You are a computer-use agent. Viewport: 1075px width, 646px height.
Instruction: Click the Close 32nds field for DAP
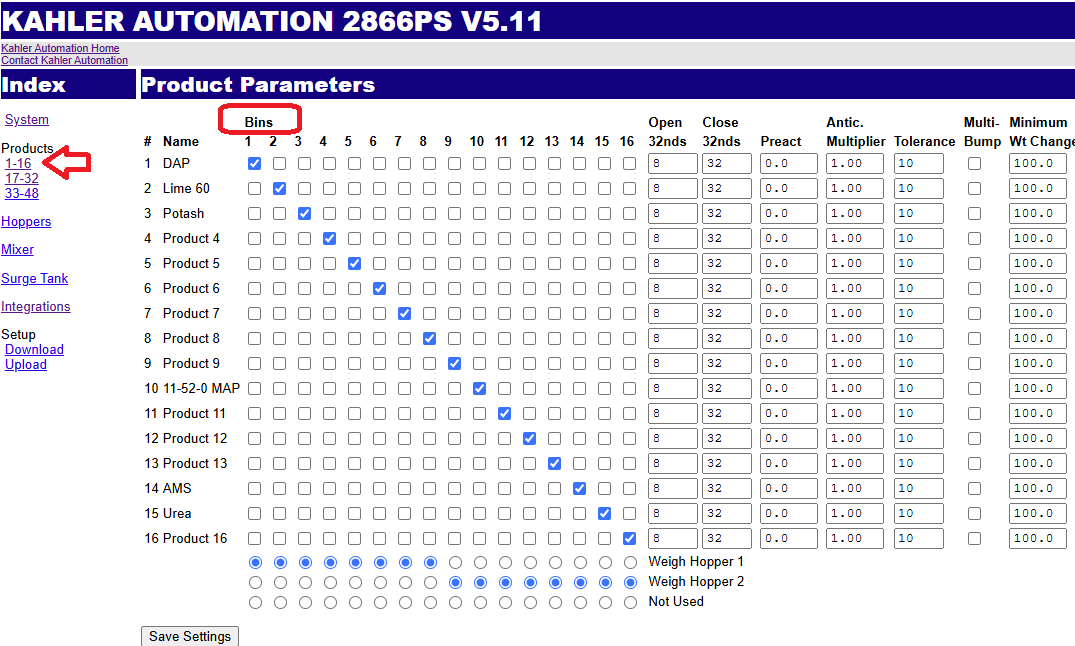tap(727, 164)
